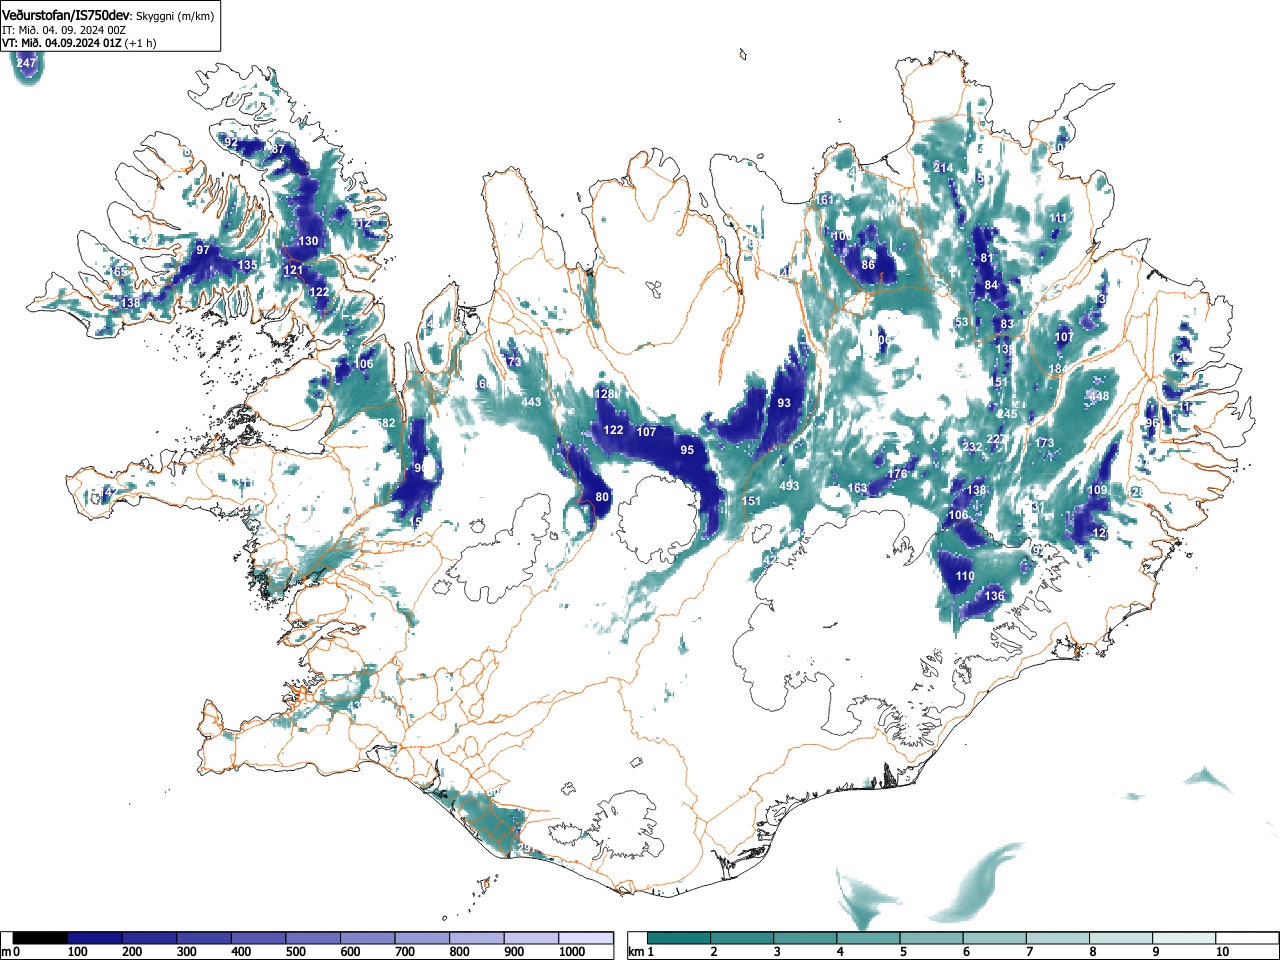This screenshot has width=1280, height=960.
Task: Click the visibility value 582 on the map
Action: coord(386,423)
